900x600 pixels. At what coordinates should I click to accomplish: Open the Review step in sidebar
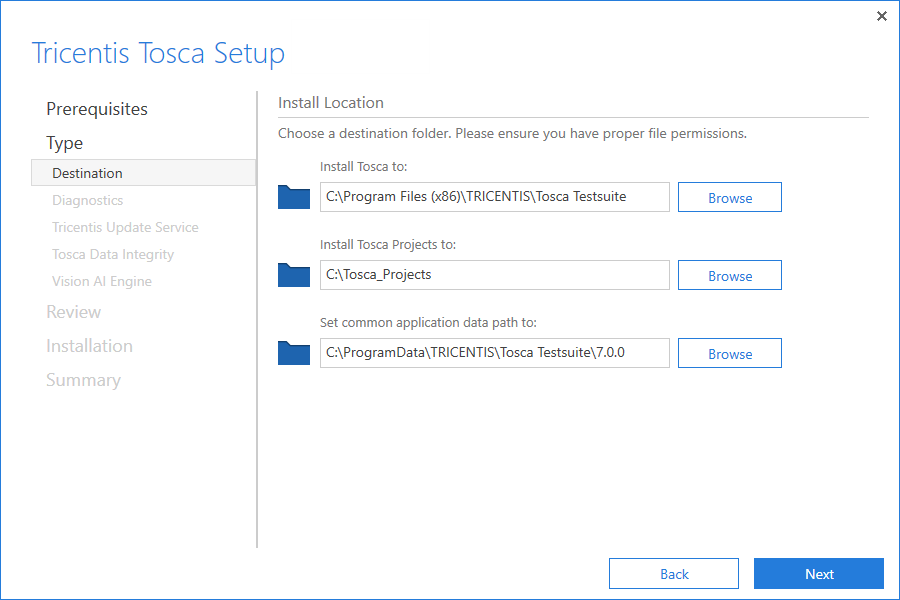click(74, 312)
